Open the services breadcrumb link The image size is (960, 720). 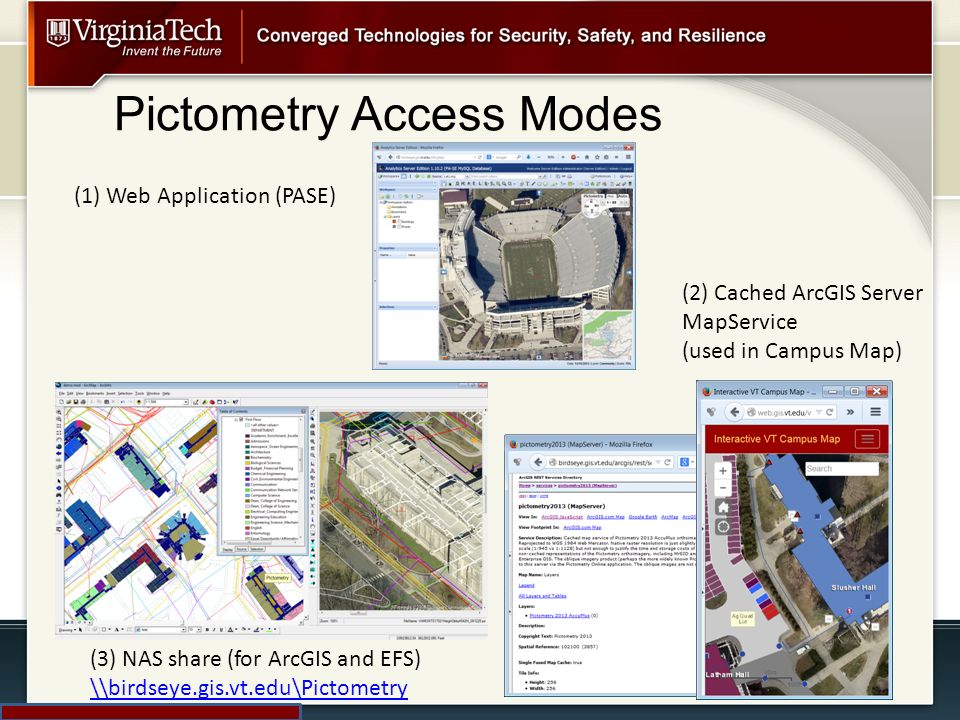pos(544,486)
